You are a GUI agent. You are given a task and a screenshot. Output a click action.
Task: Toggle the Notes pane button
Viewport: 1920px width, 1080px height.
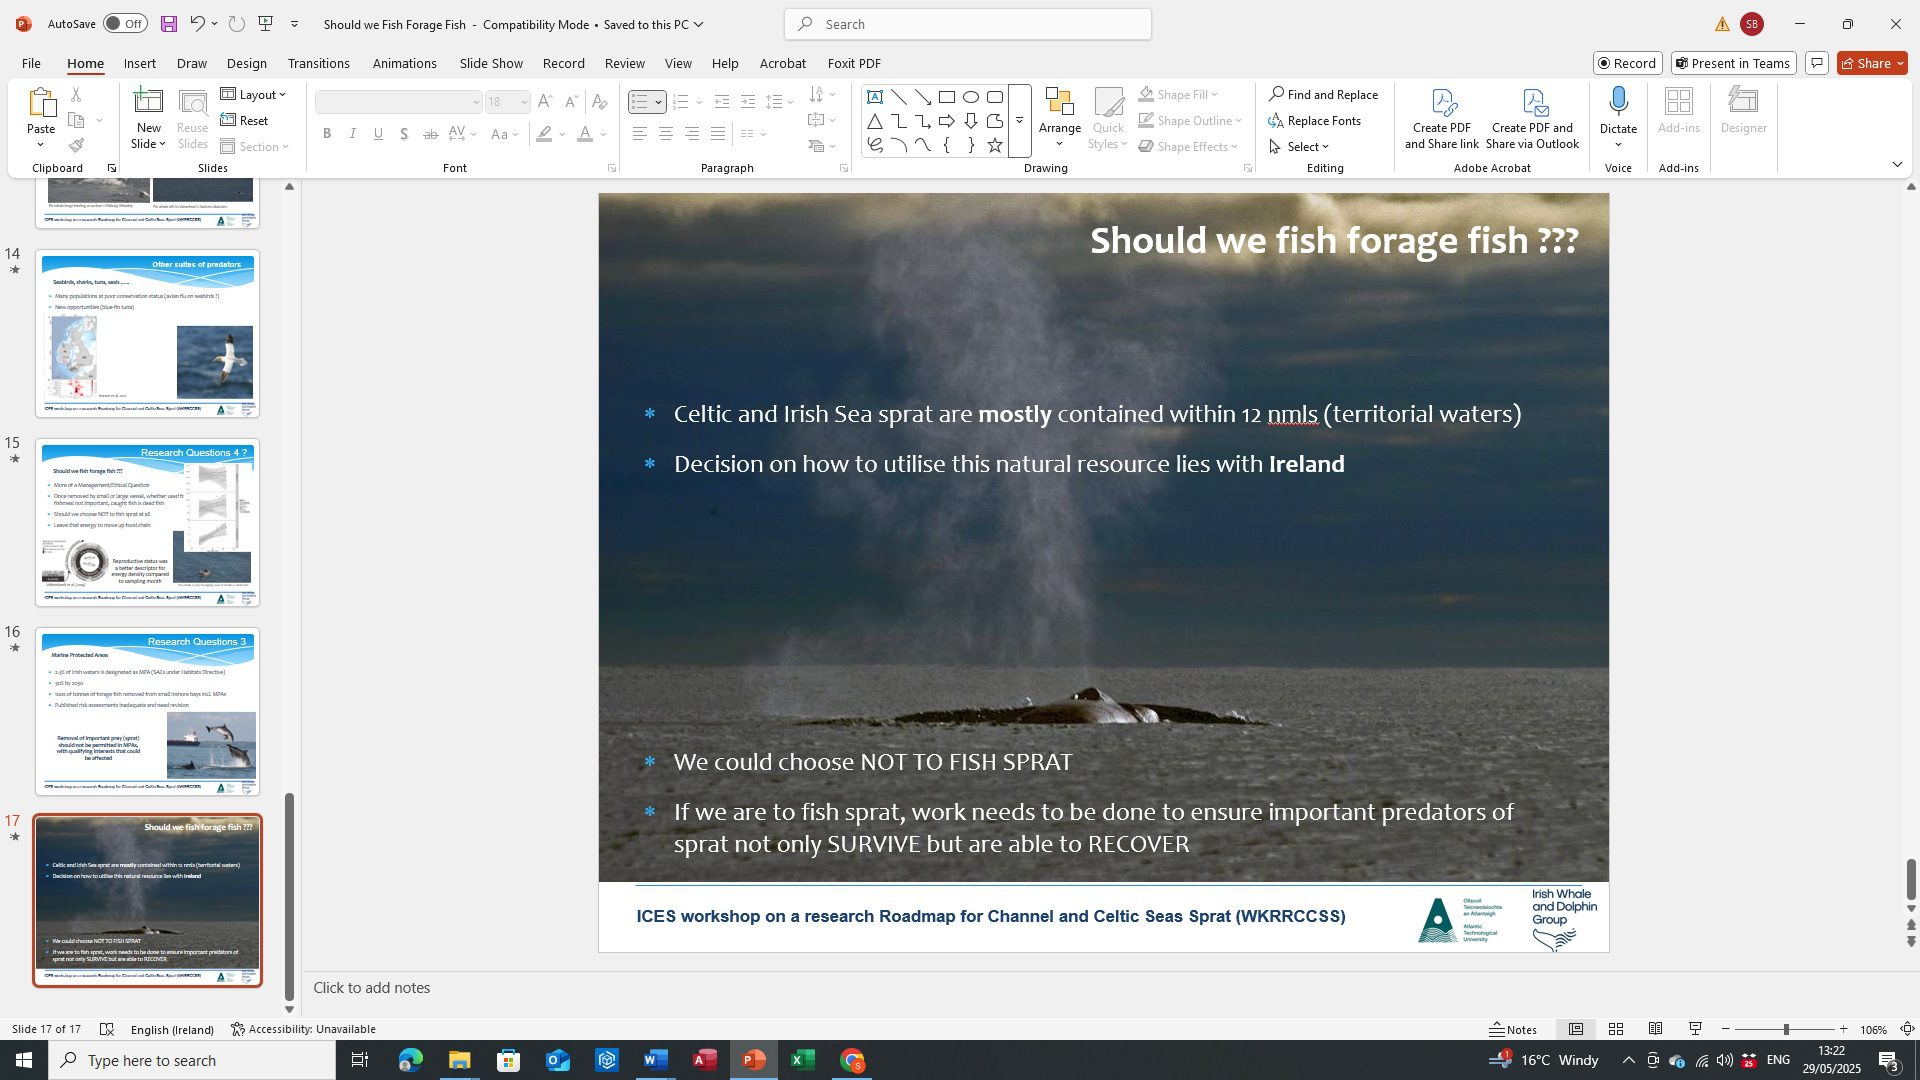click(1512, 1029)
